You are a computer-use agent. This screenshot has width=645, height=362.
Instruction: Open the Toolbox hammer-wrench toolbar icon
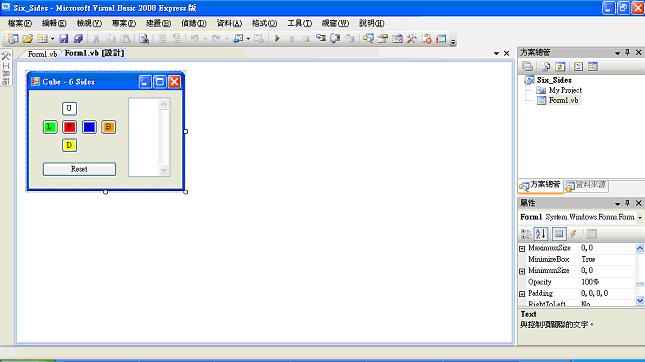(x=412, y=39)
